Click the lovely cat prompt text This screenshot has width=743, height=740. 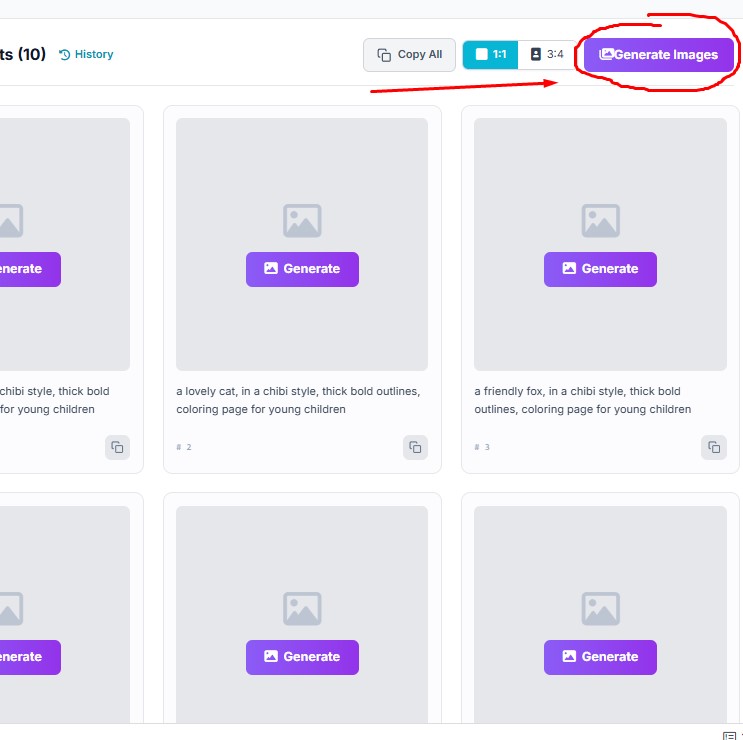tap(298, 400)
